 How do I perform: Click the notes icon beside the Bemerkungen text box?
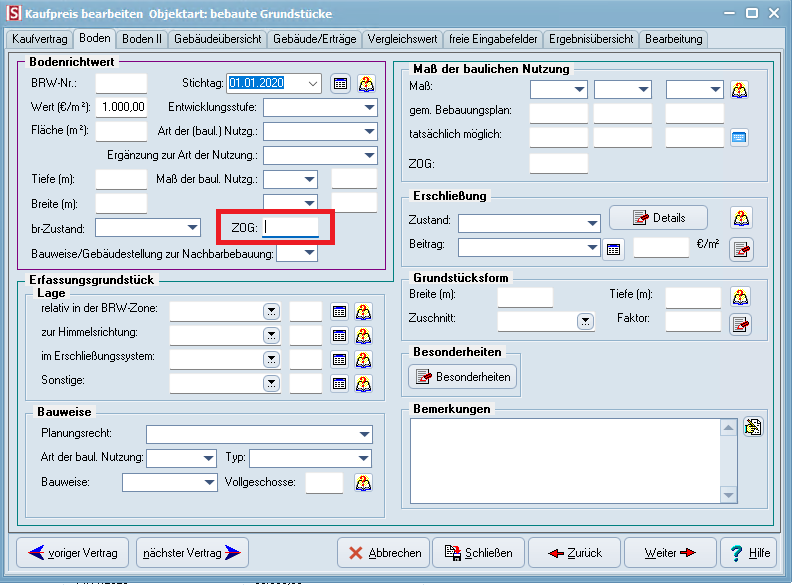[x=753, y=428]
